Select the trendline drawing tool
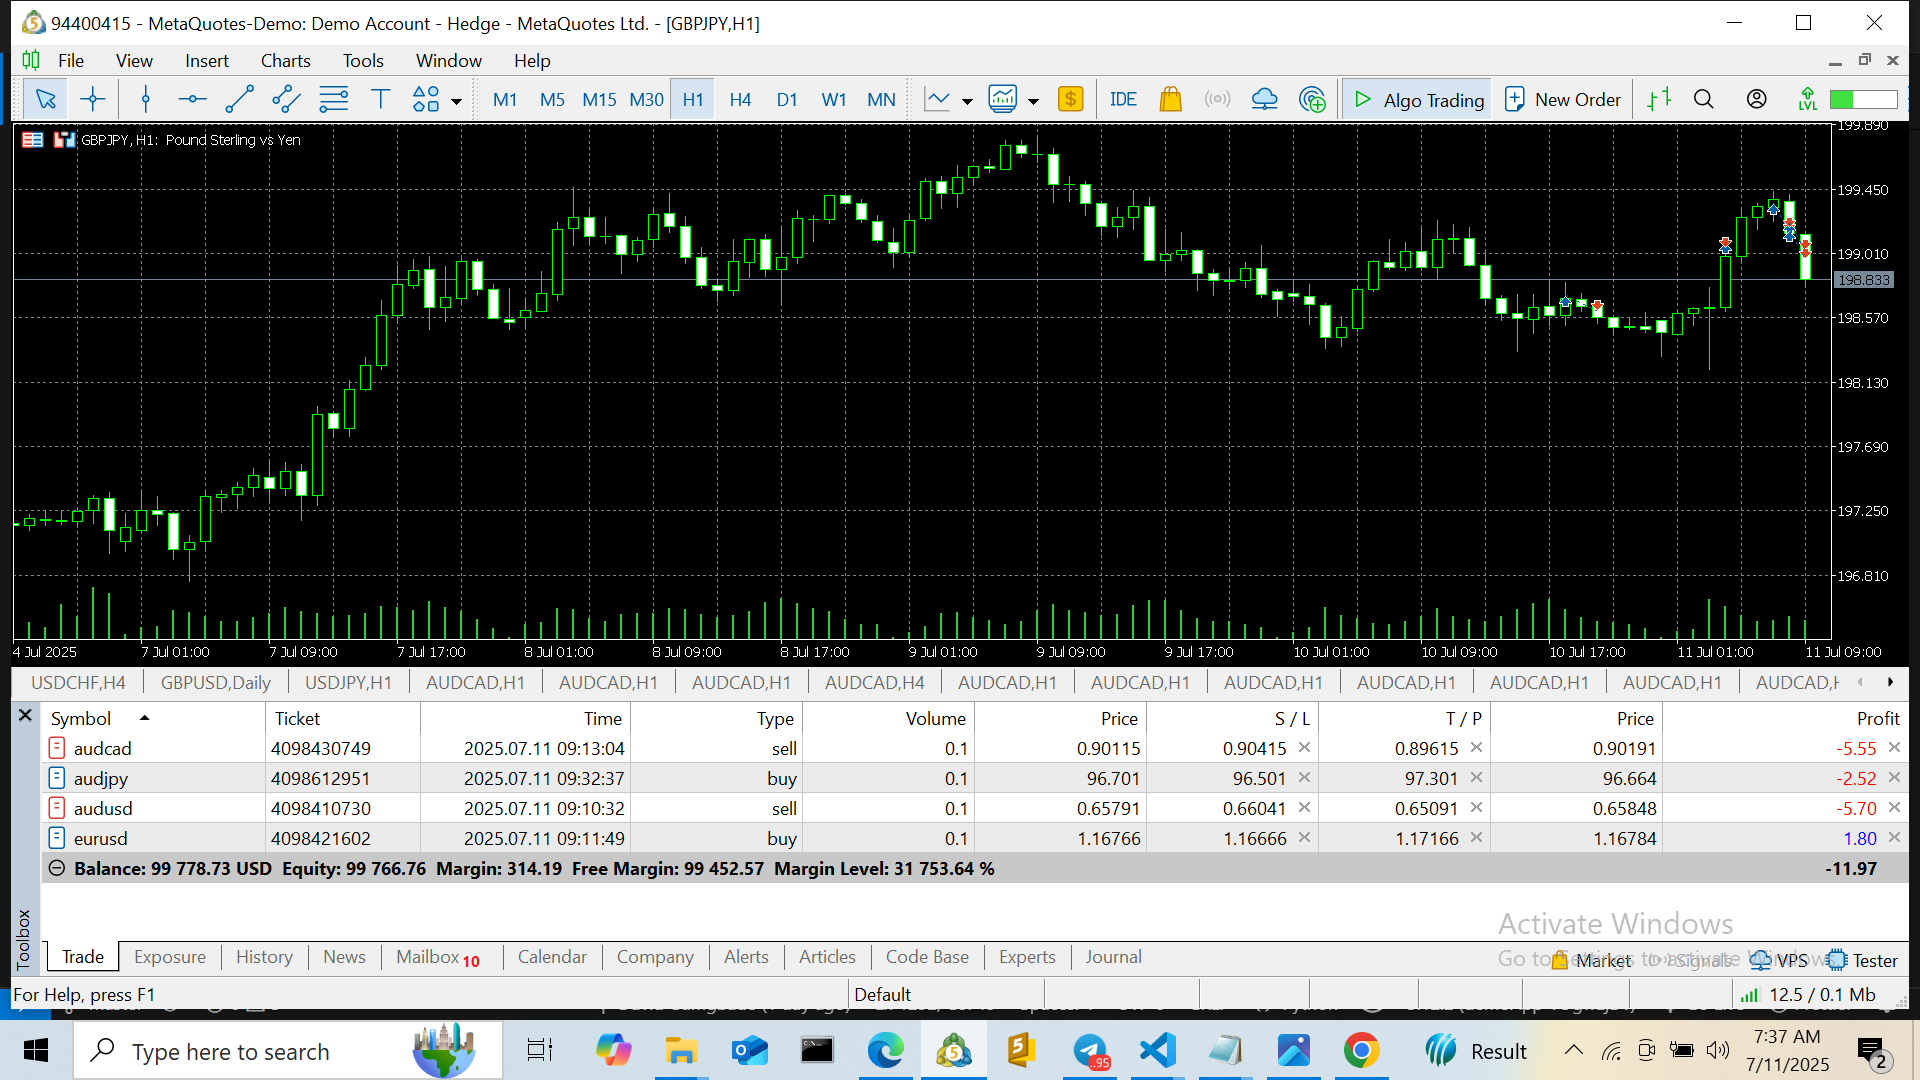The image size is (1920, 1080). [x=239, y=99]
